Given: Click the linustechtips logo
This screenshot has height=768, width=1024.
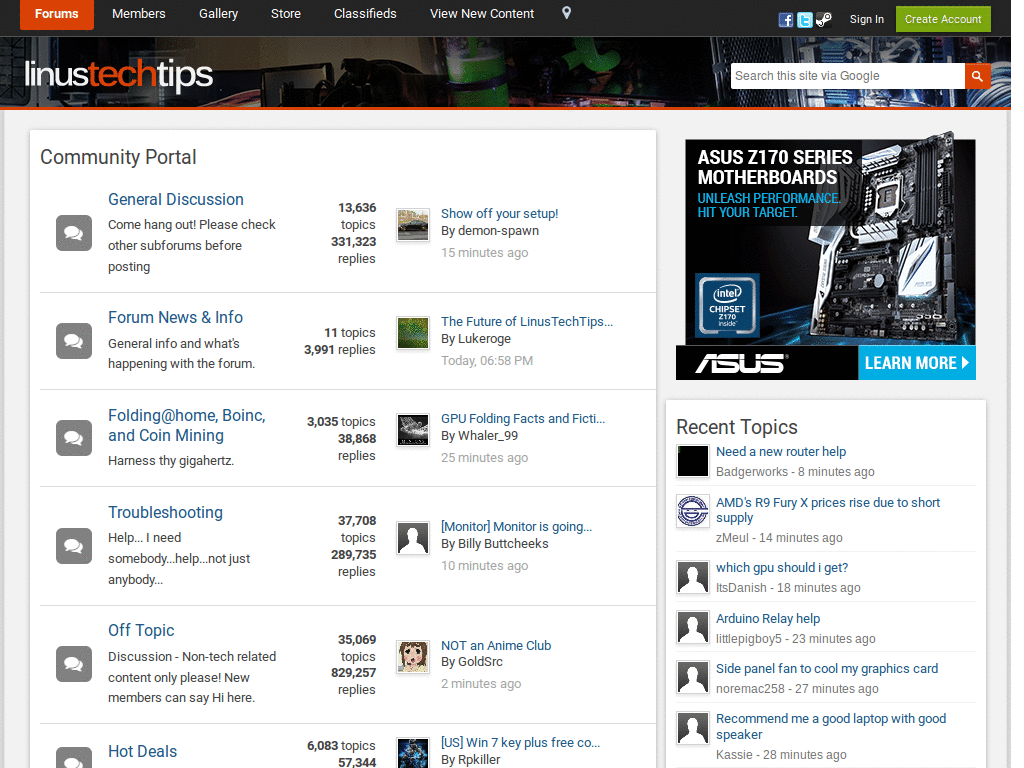Looking at the screenshot, I should [x=119, y=74].
